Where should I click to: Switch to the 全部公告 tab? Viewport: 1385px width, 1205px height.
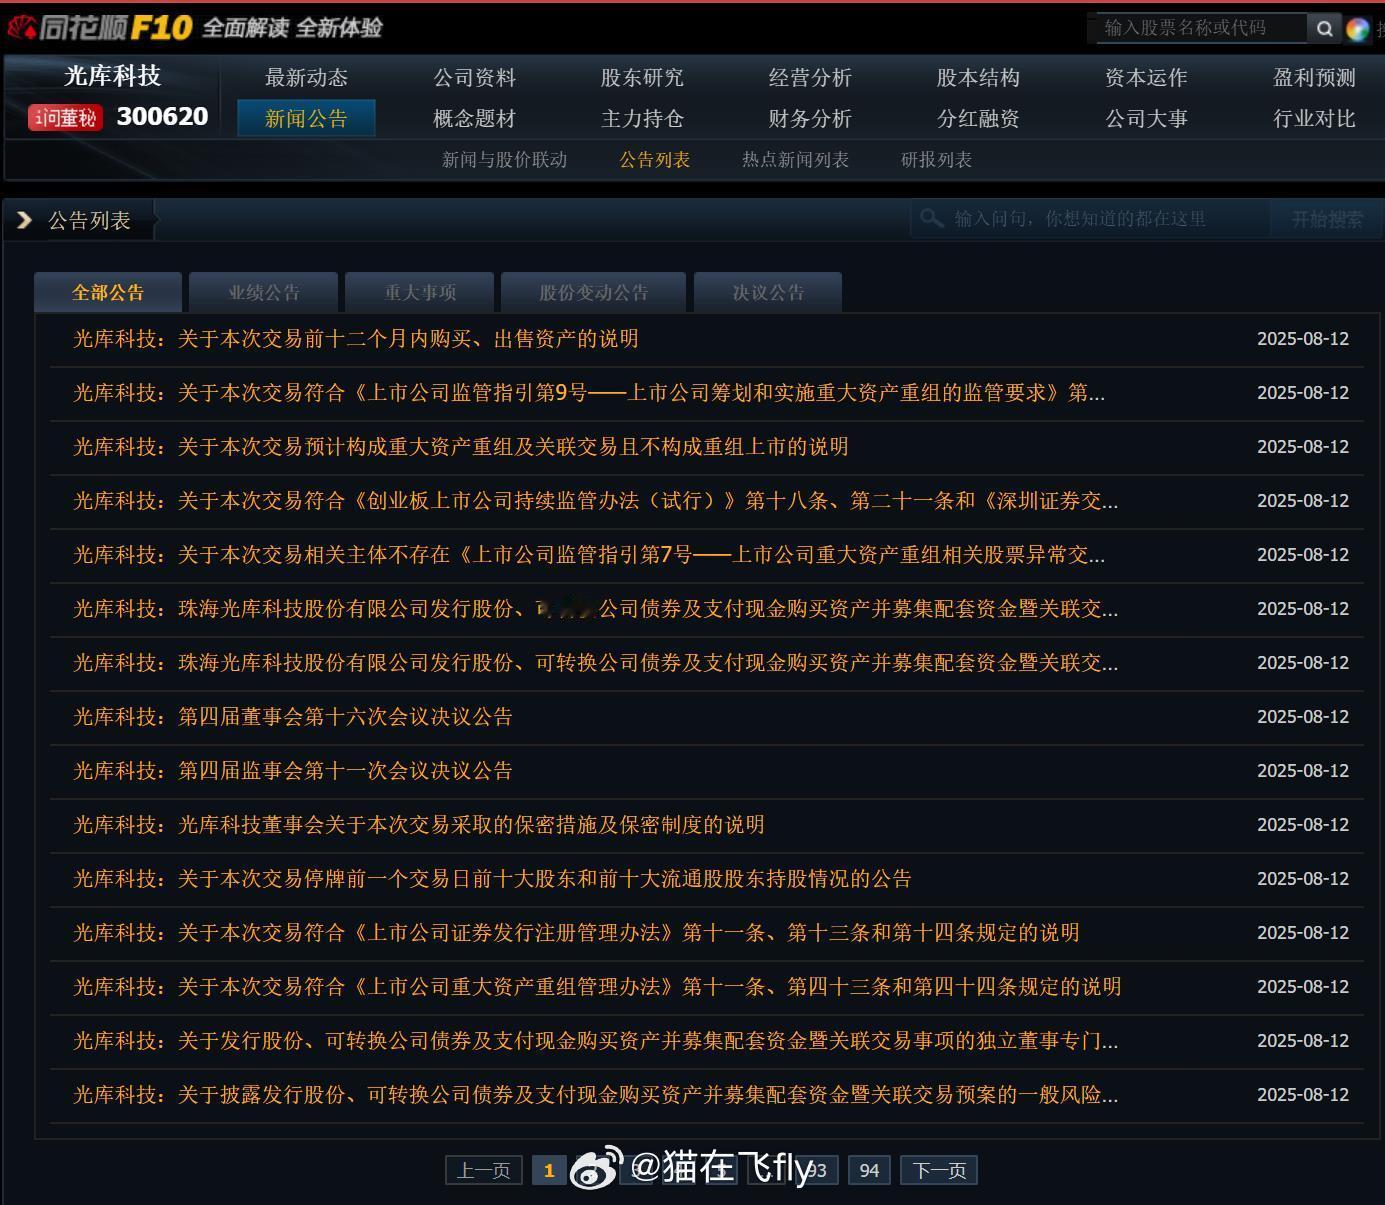point(108,292)
